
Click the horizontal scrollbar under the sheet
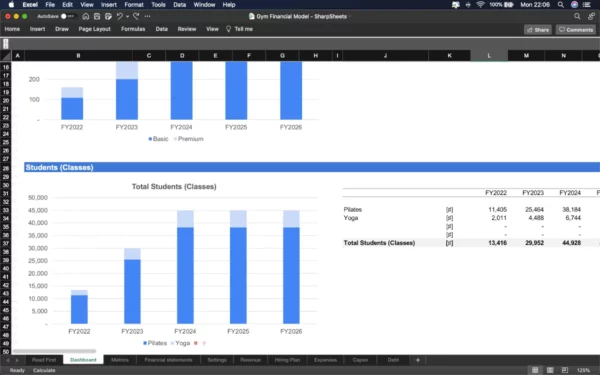(x=54, y=351)
